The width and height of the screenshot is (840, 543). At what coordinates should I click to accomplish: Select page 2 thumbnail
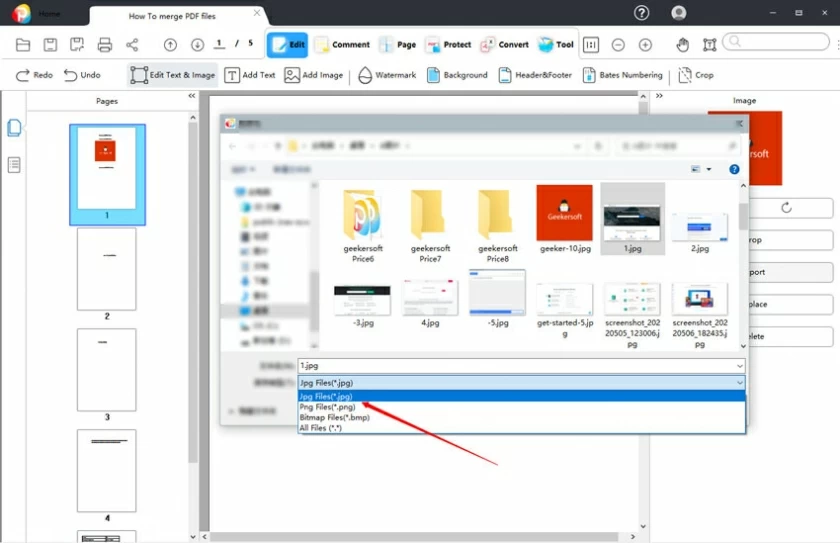[x=107, y=269]
